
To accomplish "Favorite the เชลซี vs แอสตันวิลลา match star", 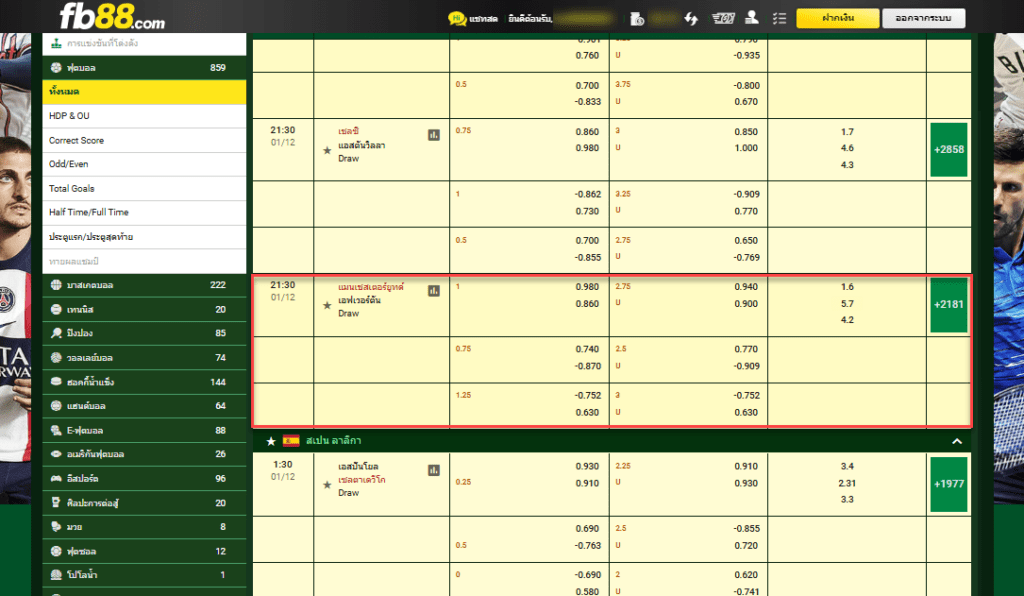I will (x=327, y=151).
